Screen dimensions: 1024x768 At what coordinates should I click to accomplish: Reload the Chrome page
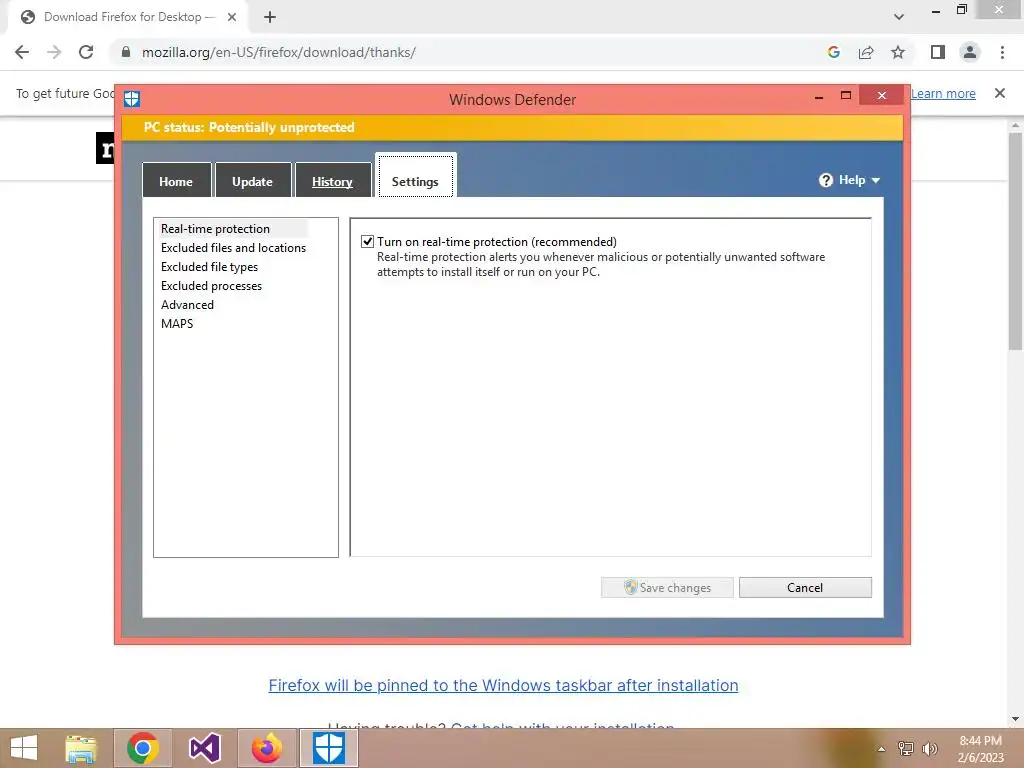tap(86, 52)
